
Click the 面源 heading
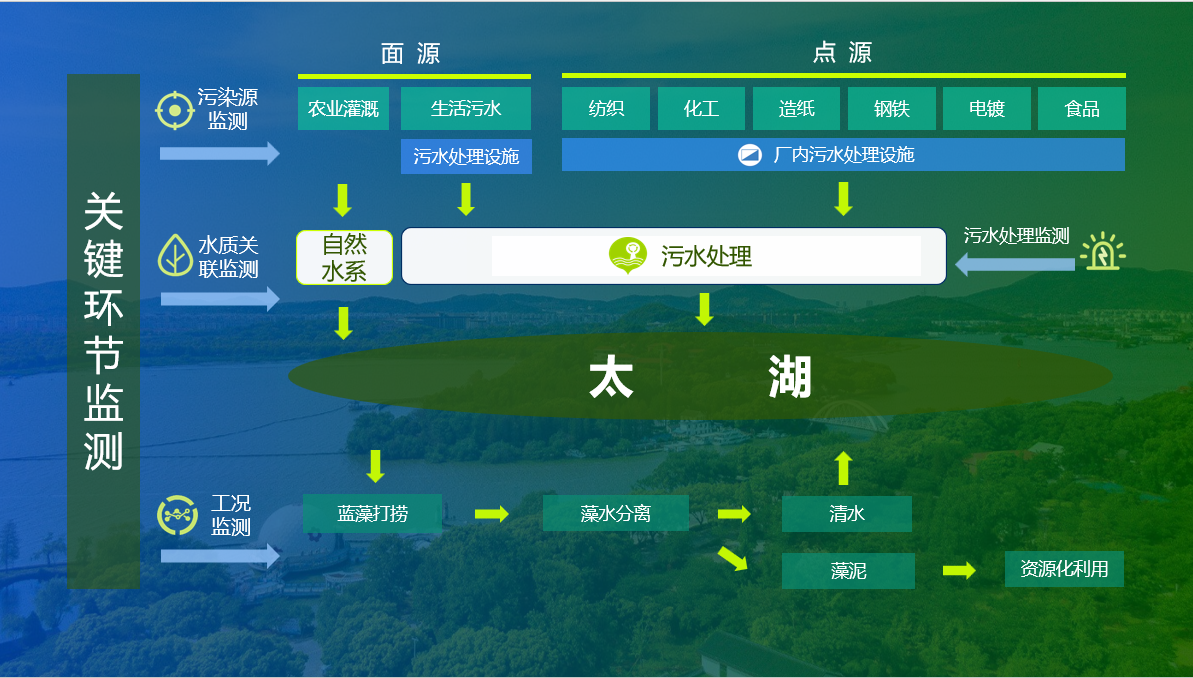(x=411, y=53)
